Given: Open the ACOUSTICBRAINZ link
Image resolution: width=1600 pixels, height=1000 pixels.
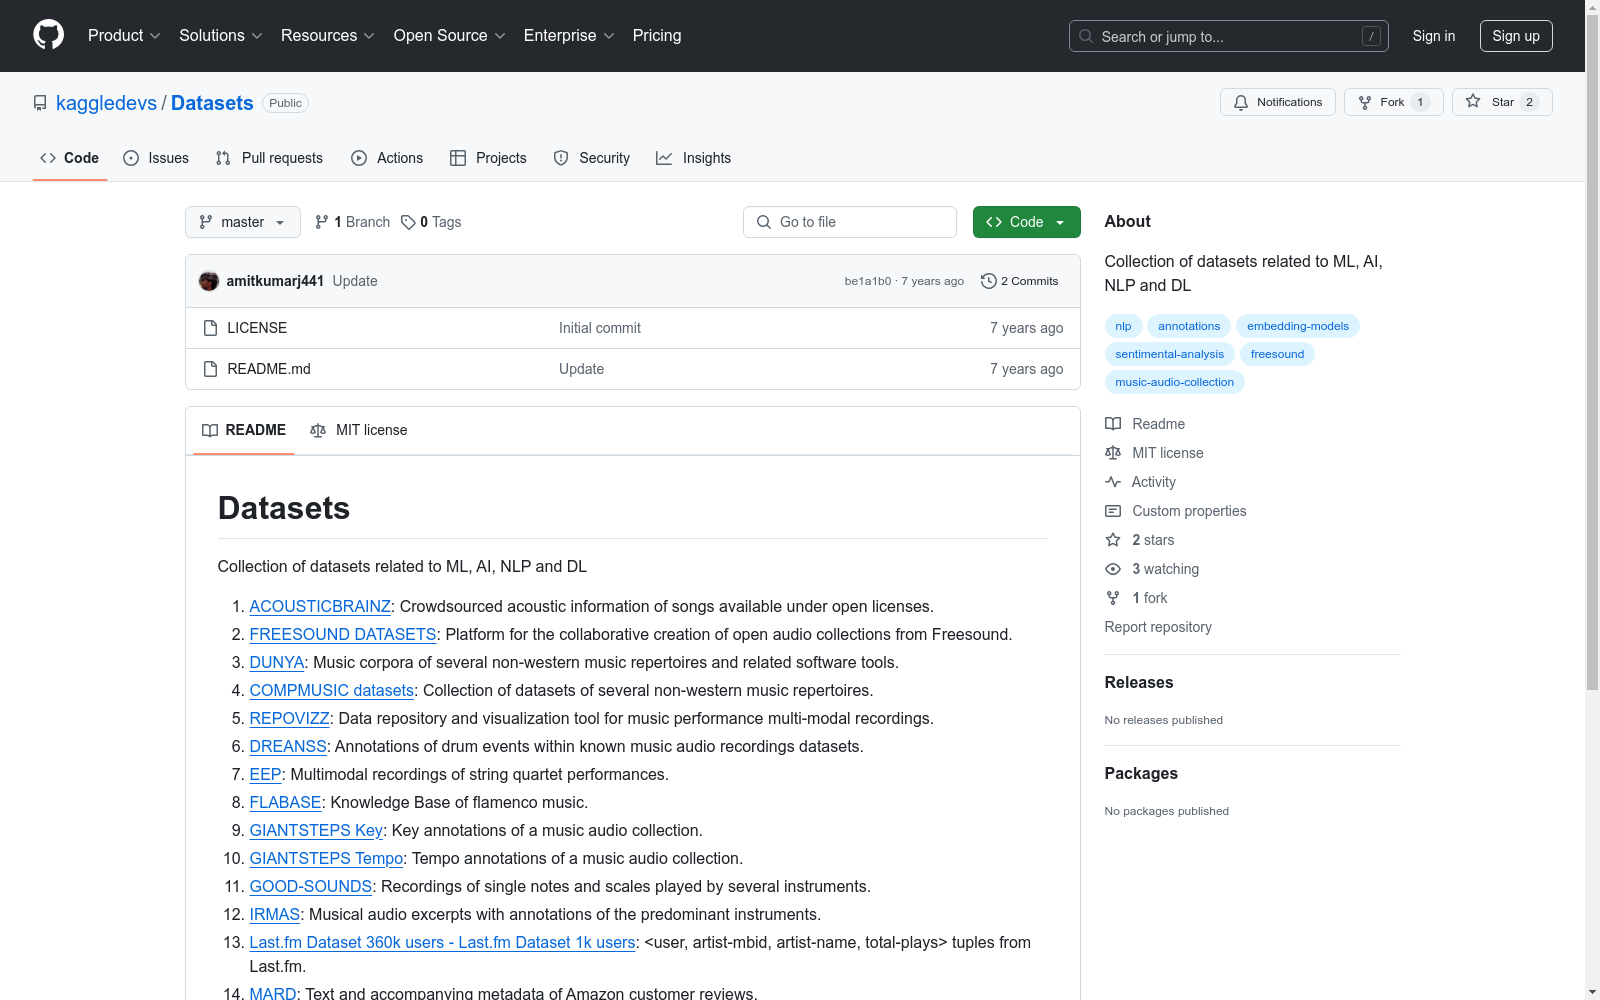Looking at the screenshot, I should click(320, 606).
